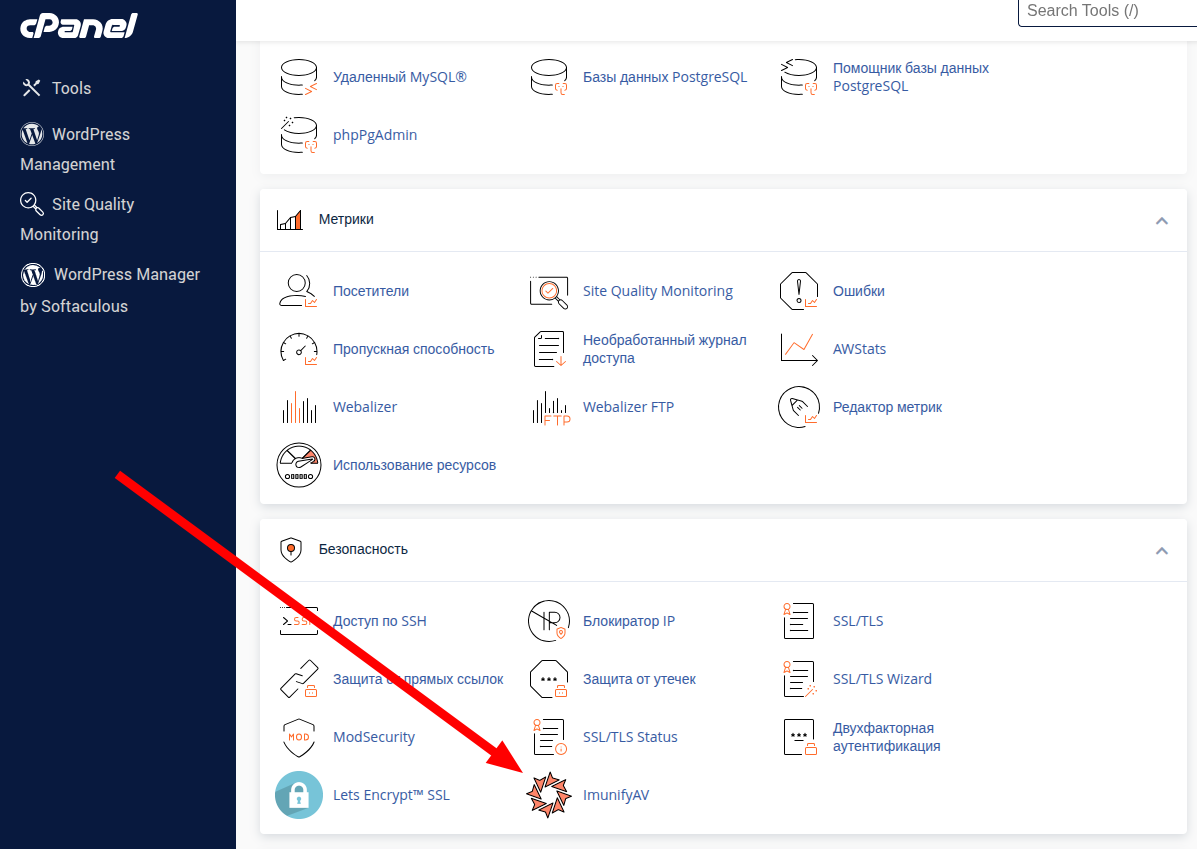Viewport: 1197px width, 849px height.
Task: Click the Site Quality Monitoring metrics icon
Action: pos(549,291)
